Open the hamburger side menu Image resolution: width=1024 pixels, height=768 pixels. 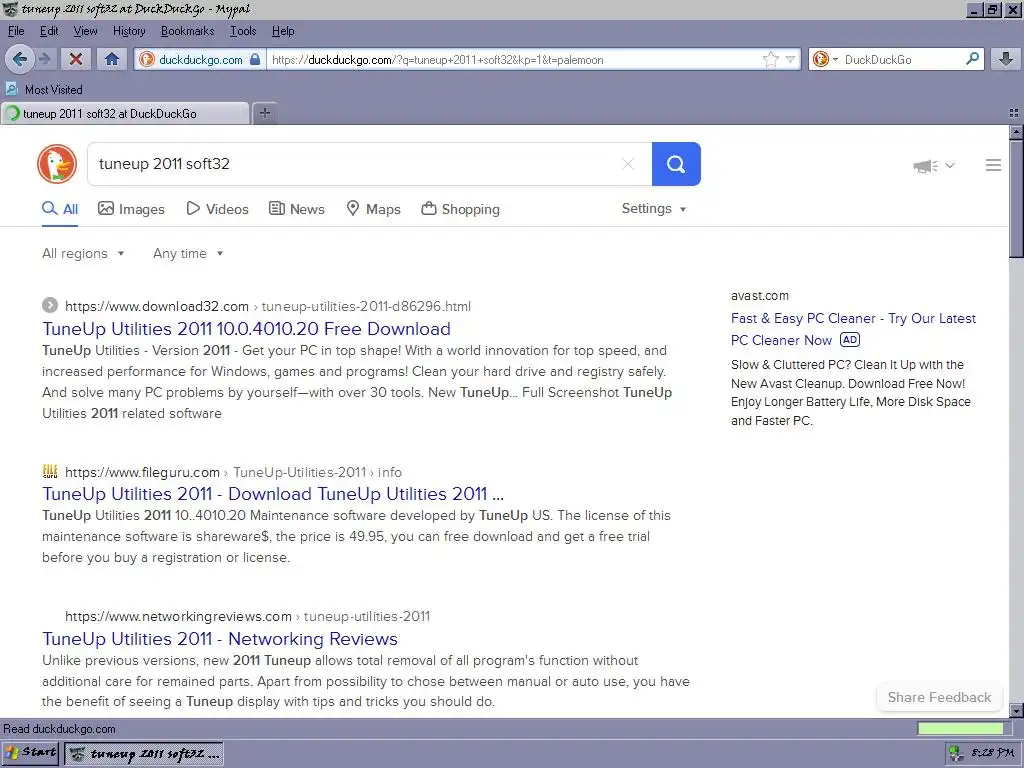pos(993,165)
